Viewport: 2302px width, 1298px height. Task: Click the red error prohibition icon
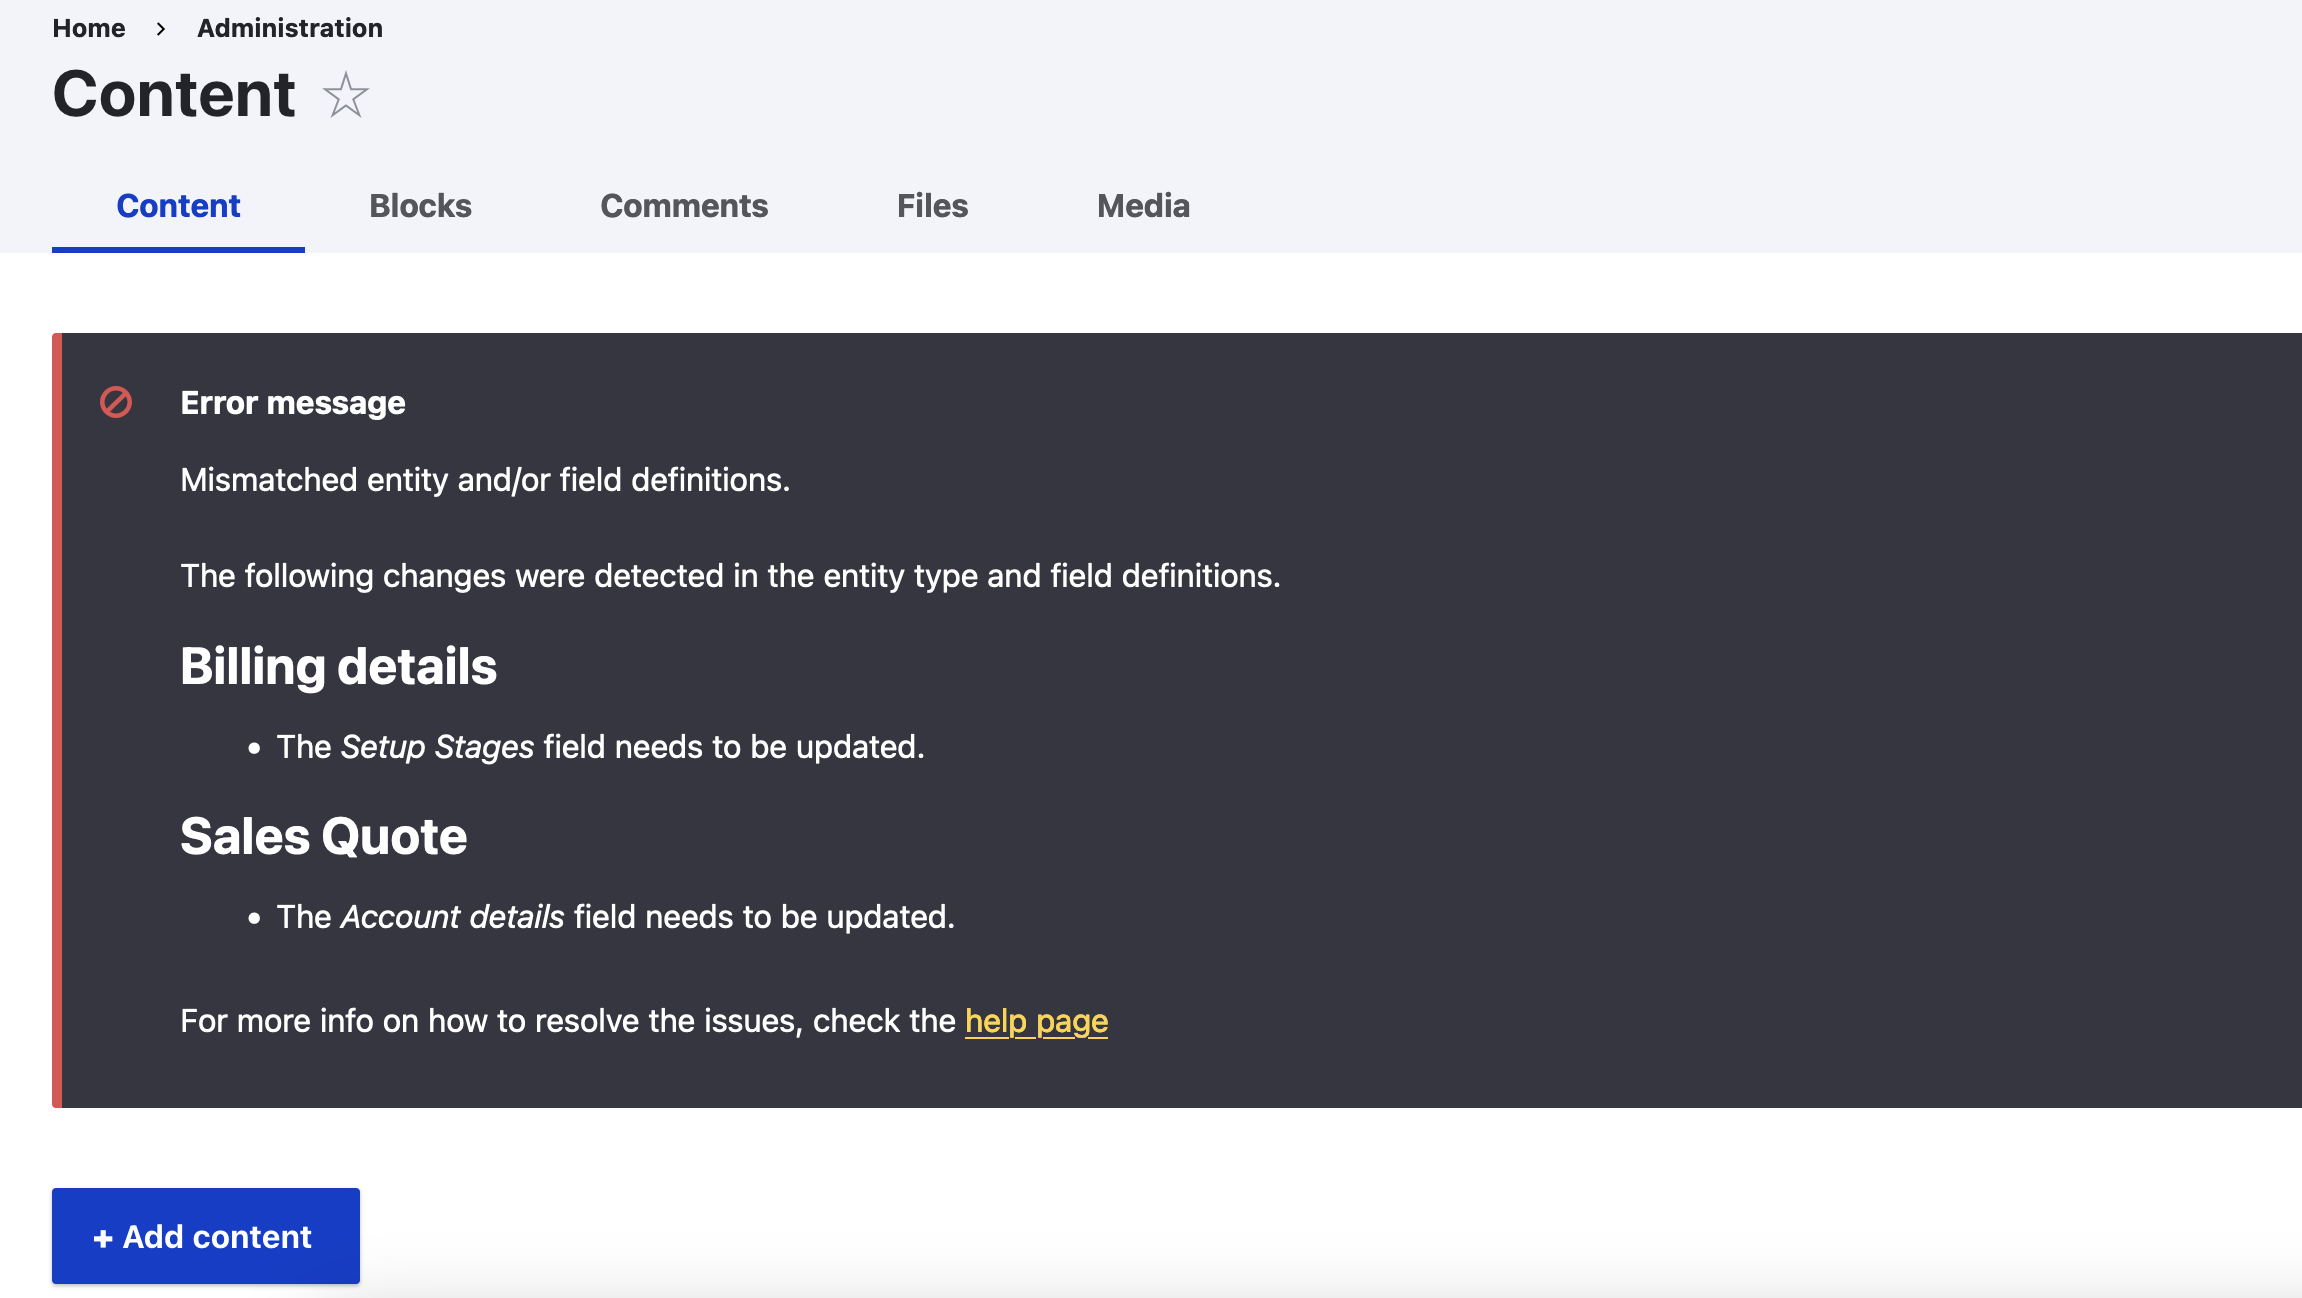(116, 402)
